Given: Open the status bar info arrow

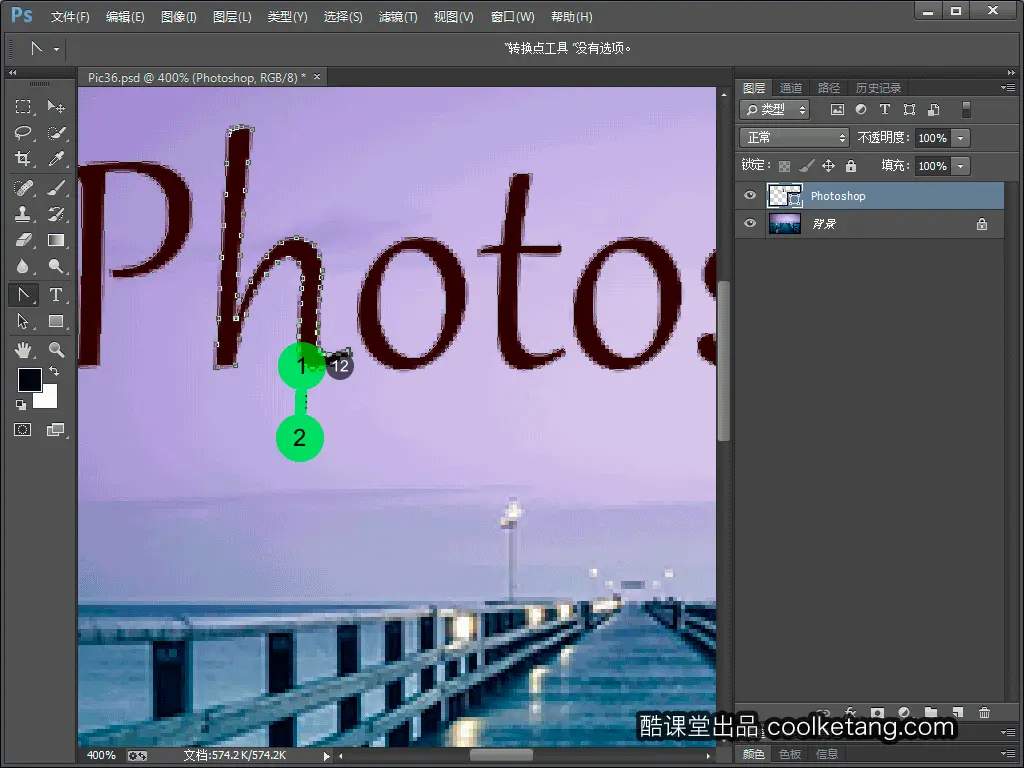Looking at the screenshot, I should coord(326,756).
